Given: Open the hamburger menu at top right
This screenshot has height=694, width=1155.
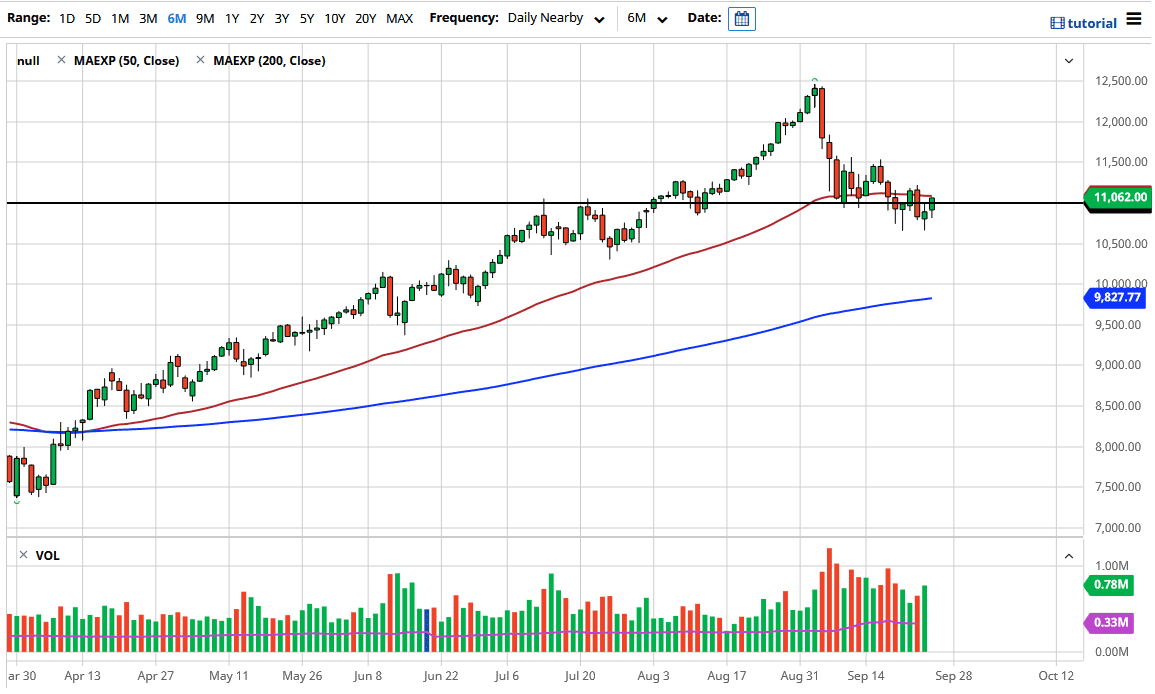Looking at the screenshot, I should click(x=1134, y=17).
